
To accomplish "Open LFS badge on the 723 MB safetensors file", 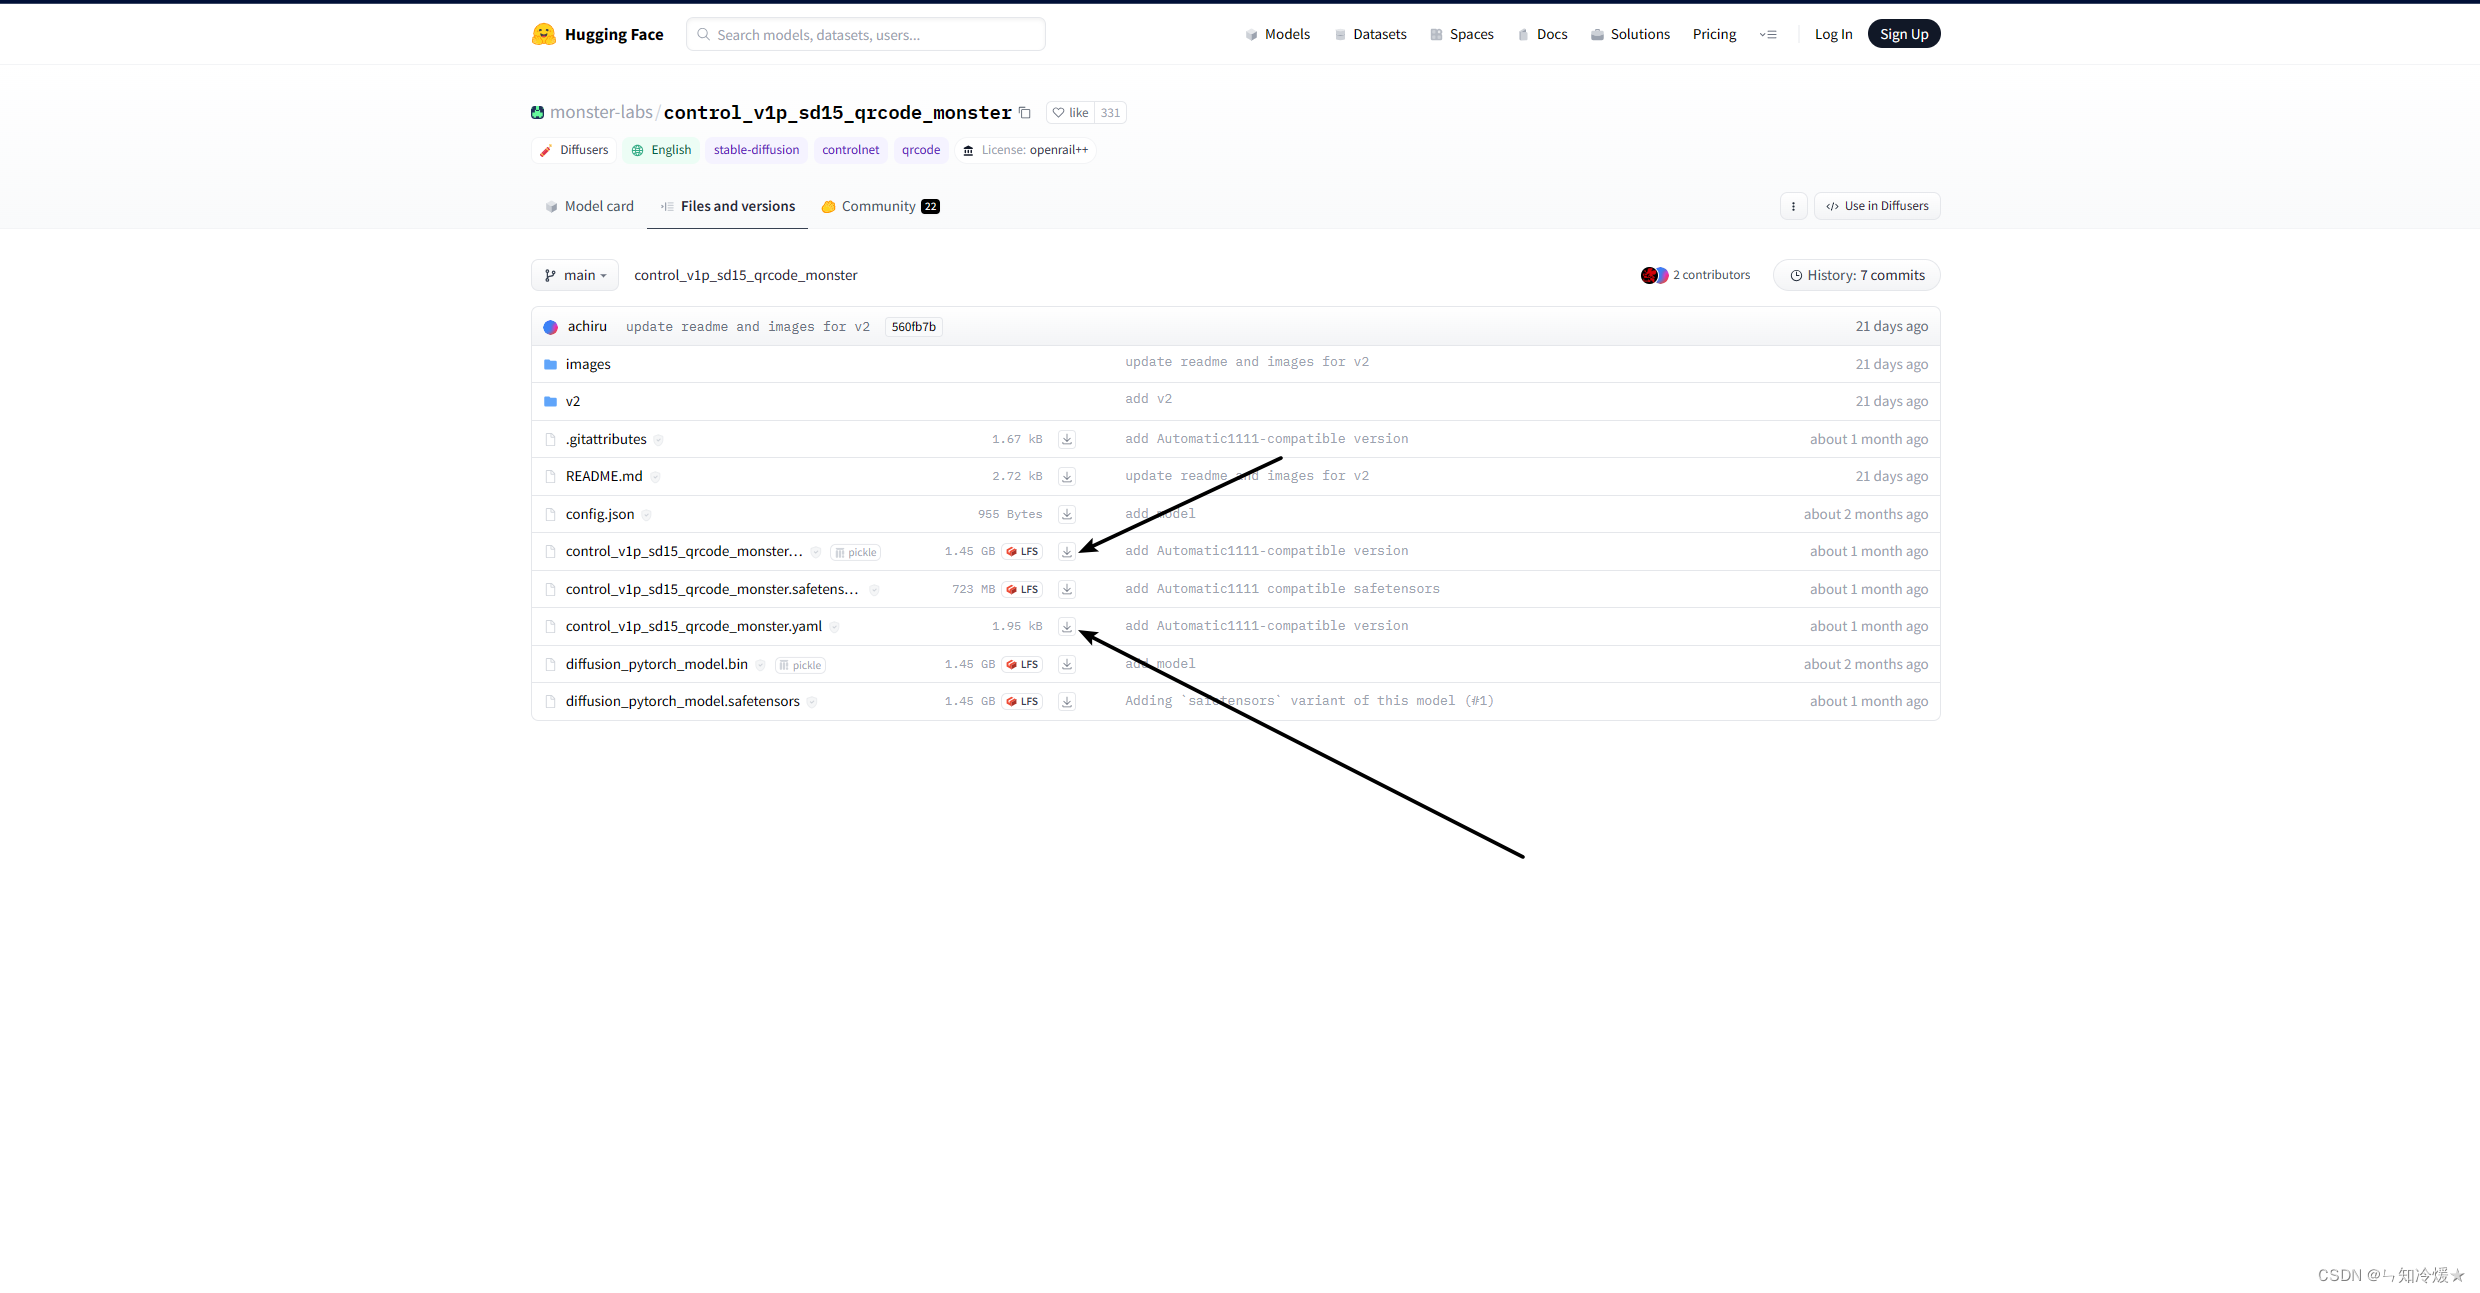I will point(1022,589).
